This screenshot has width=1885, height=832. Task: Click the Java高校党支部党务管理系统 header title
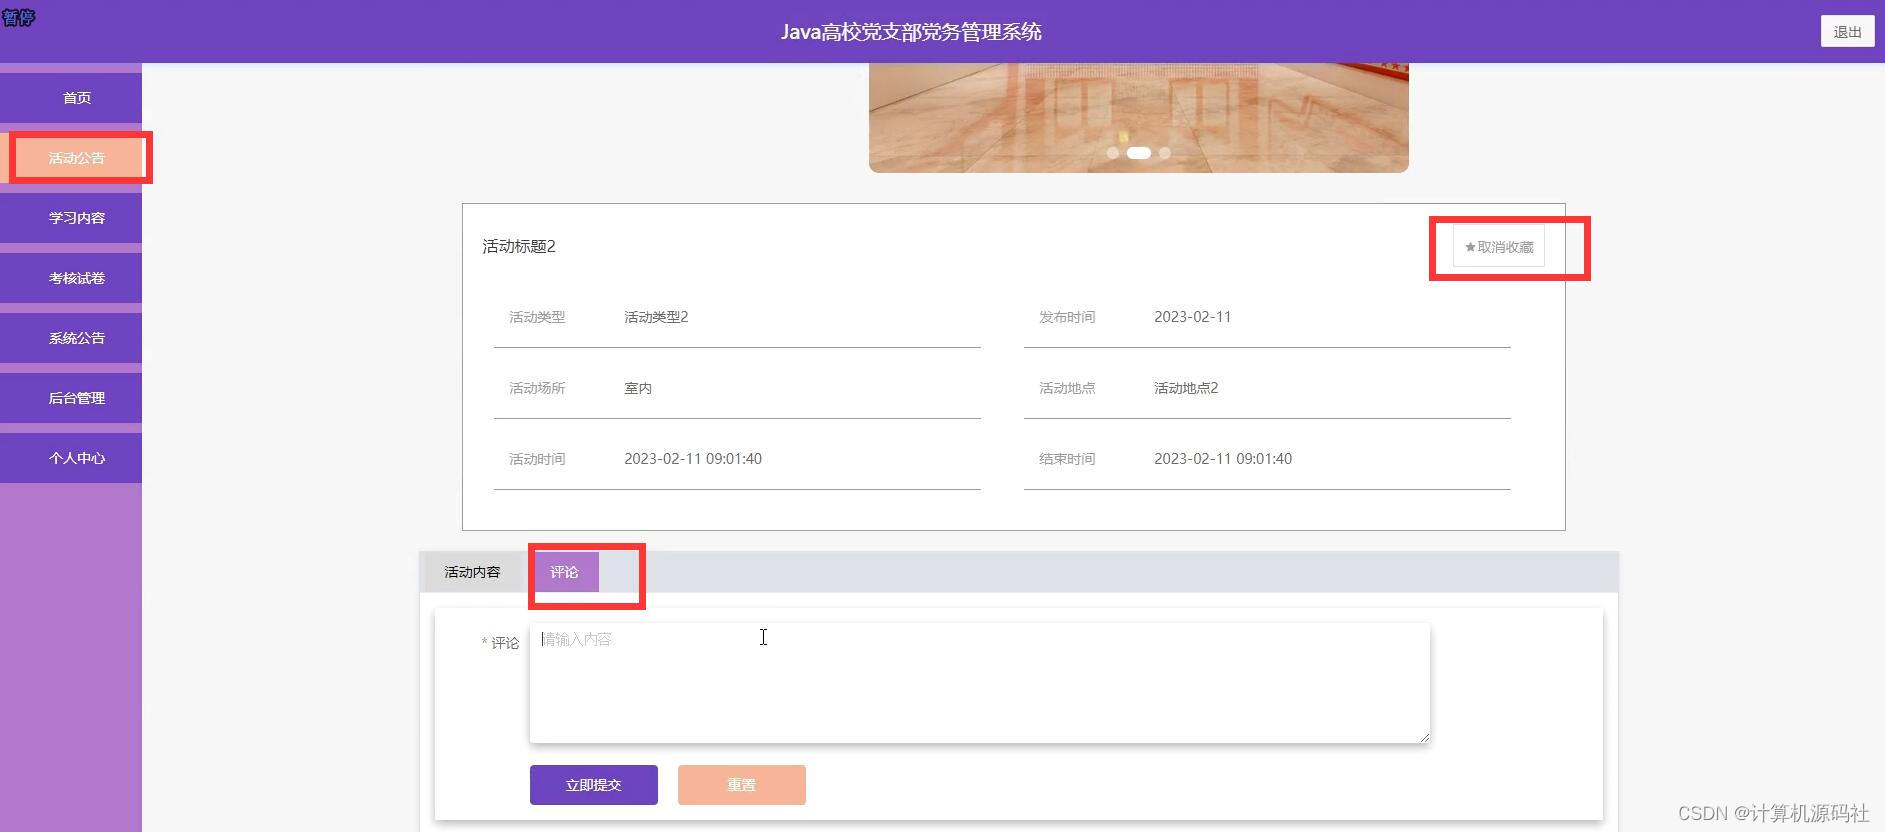tap(911, 32)
